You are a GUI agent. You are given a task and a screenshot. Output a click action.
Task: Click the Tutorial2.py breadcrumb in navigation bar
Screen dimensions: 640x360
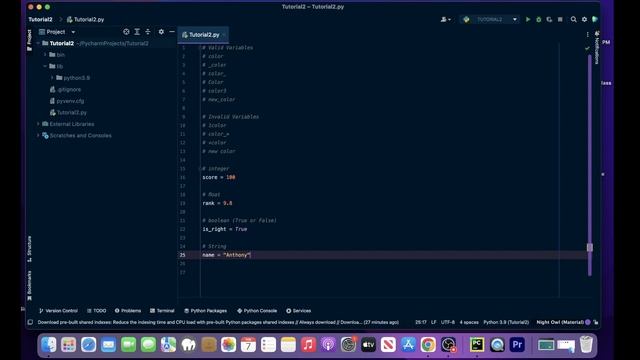pos(86,19)
